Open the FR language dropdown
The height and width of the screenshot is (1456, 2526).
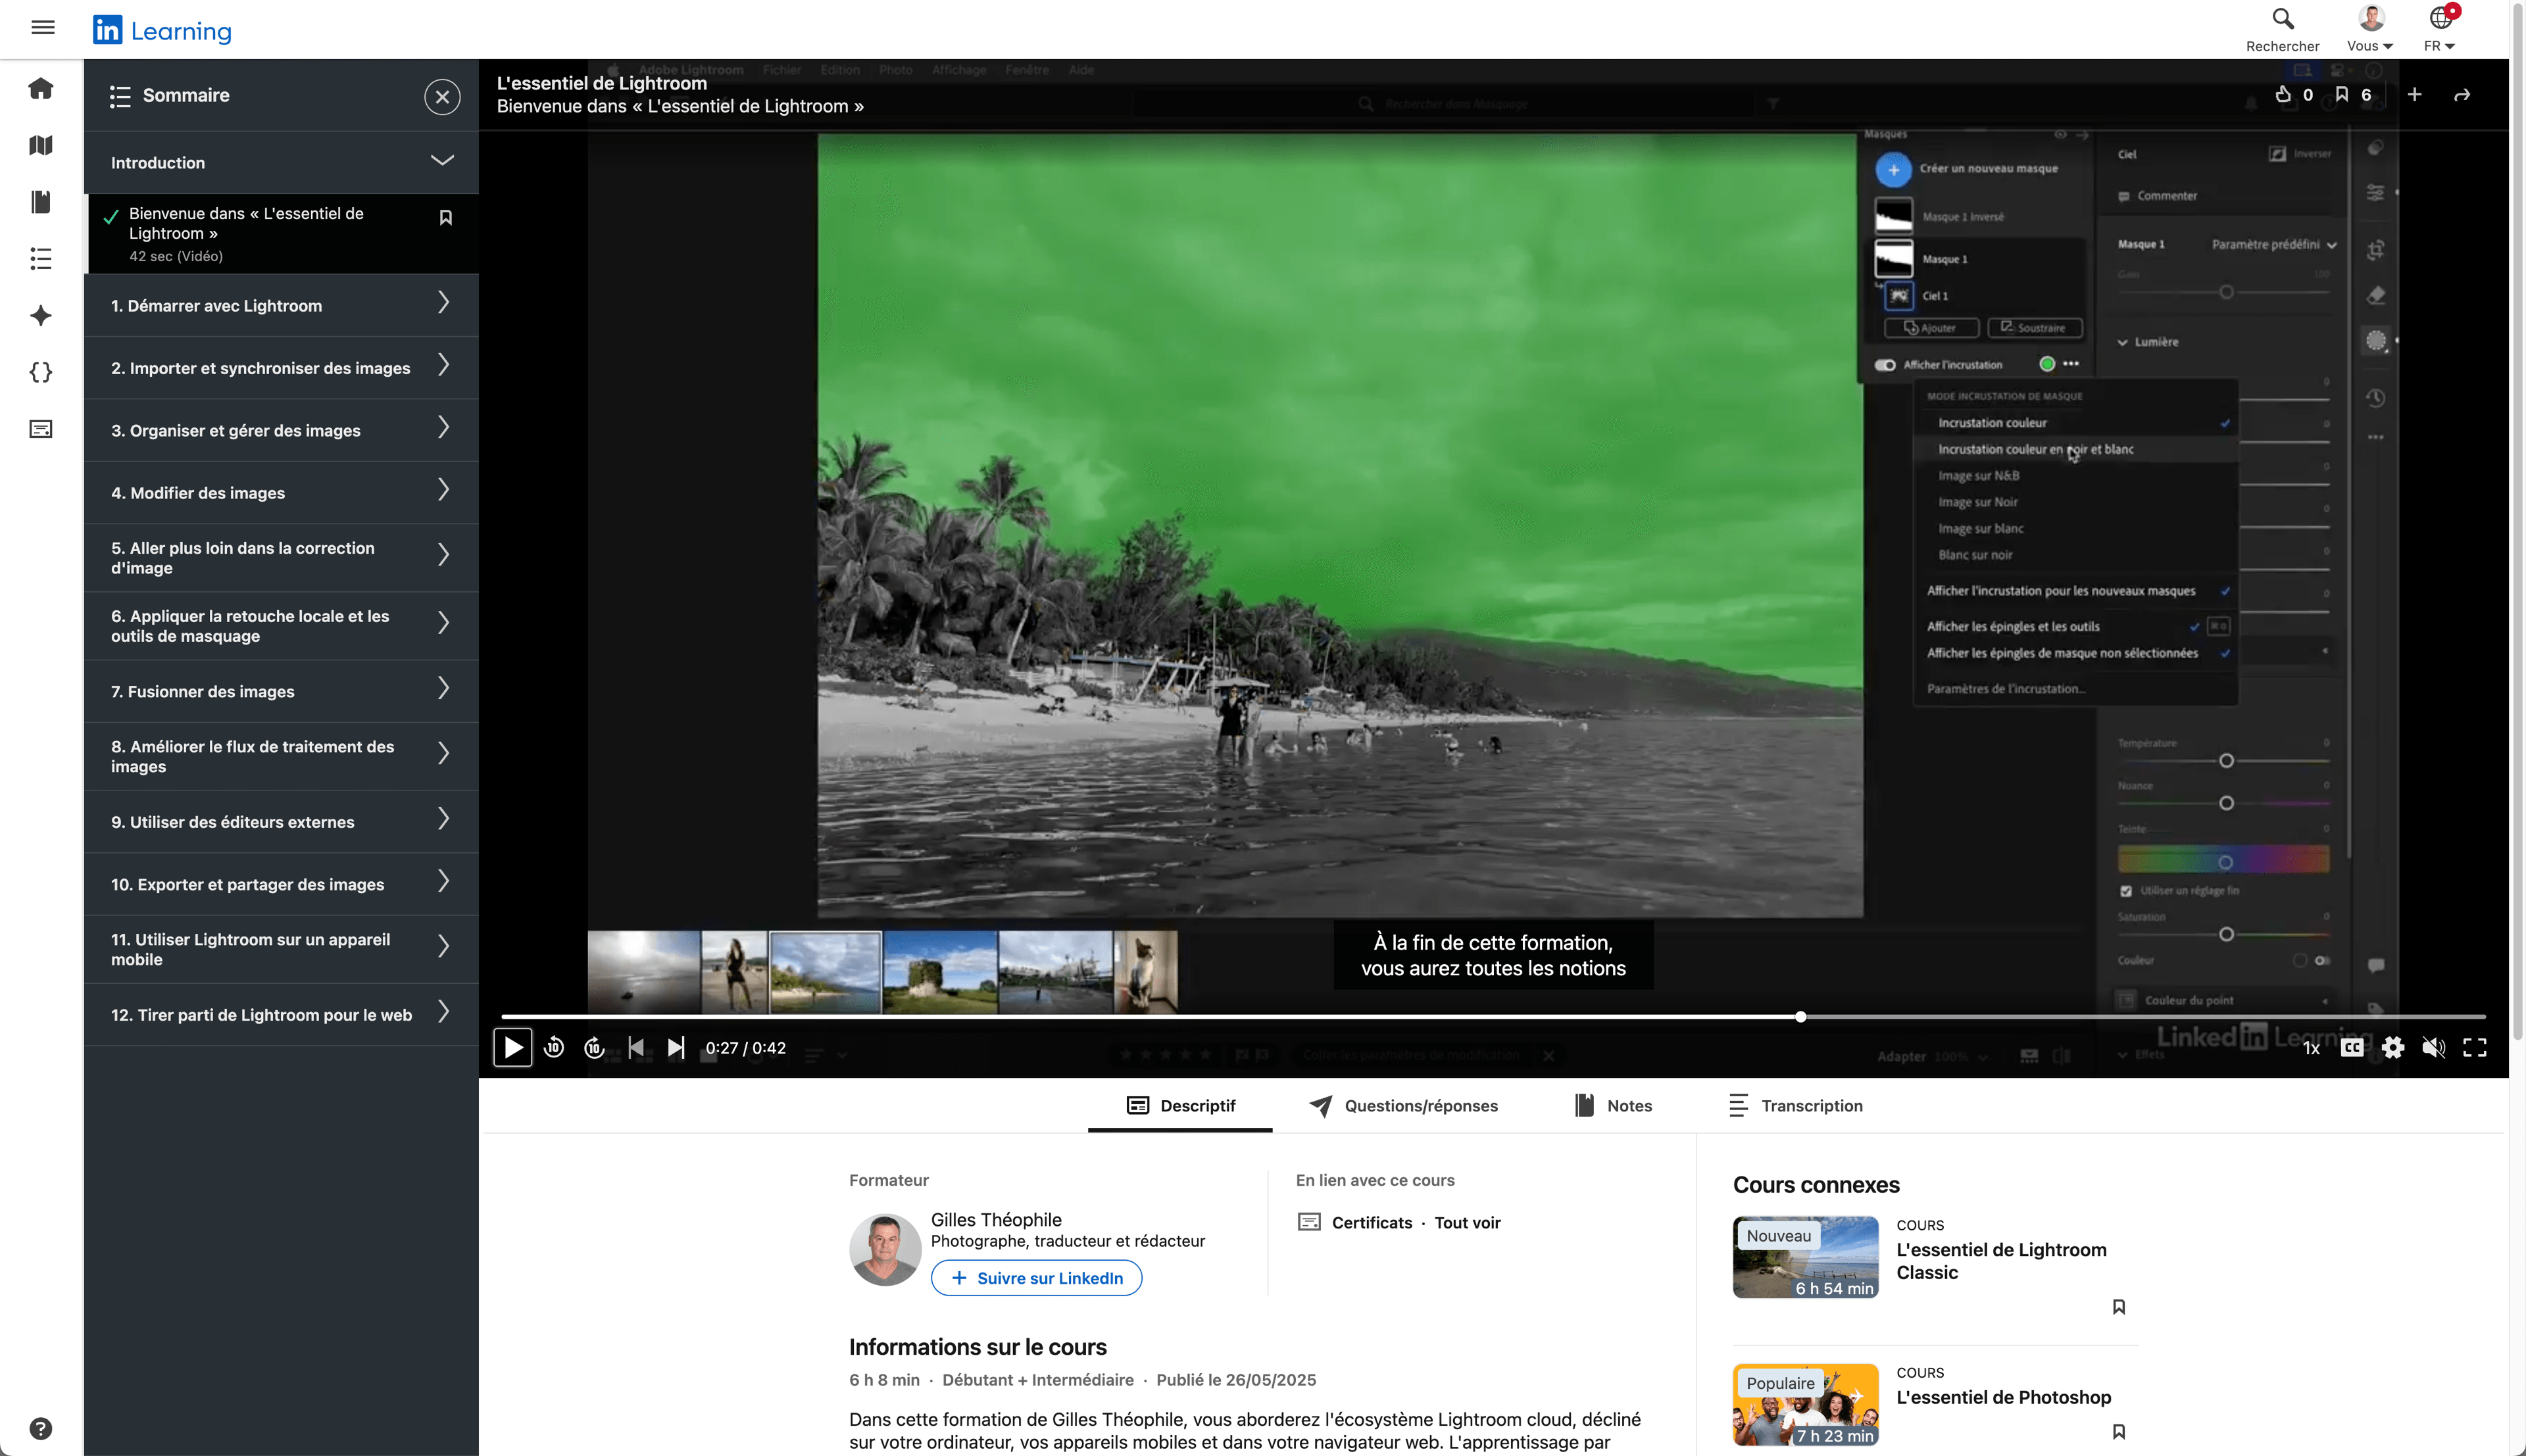(x=2439, y=29)
